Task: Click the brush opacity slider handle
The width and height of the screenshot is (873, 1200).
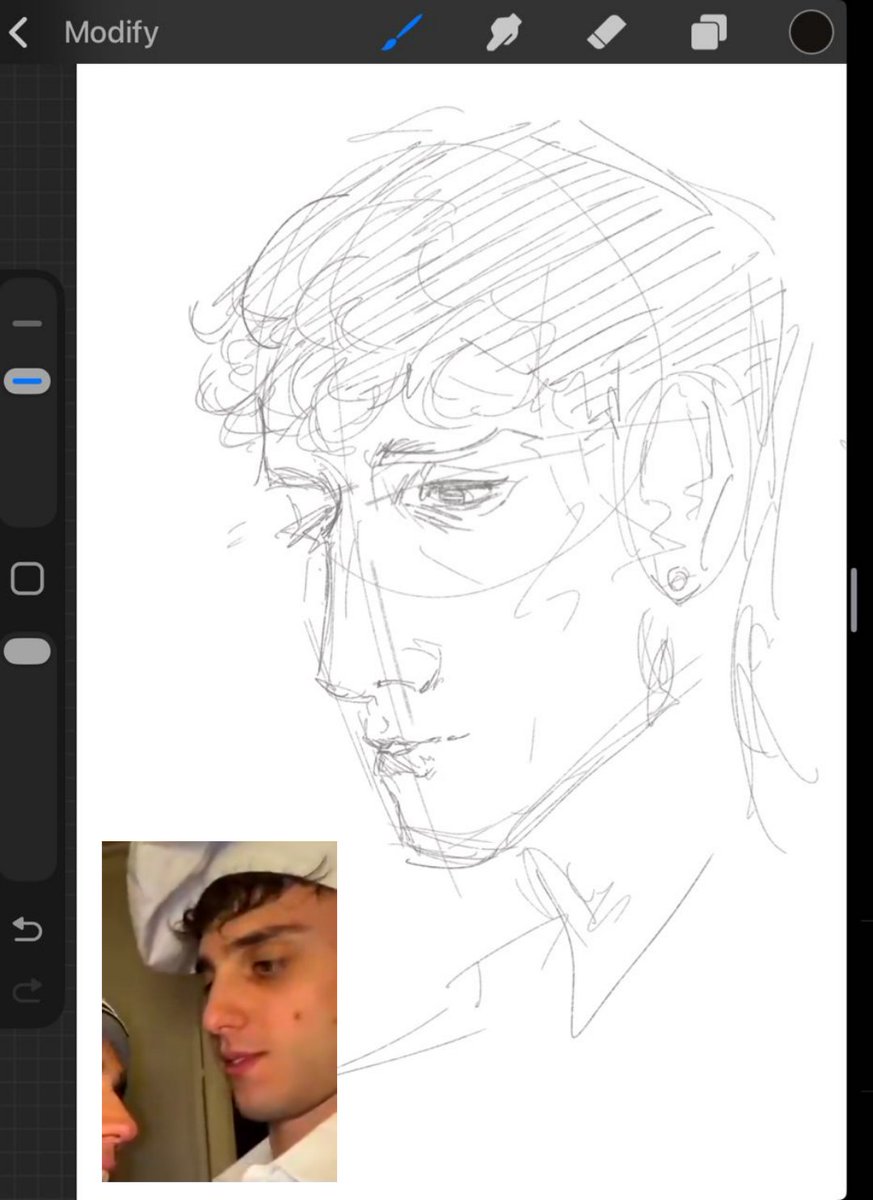Action: (27, 652)
